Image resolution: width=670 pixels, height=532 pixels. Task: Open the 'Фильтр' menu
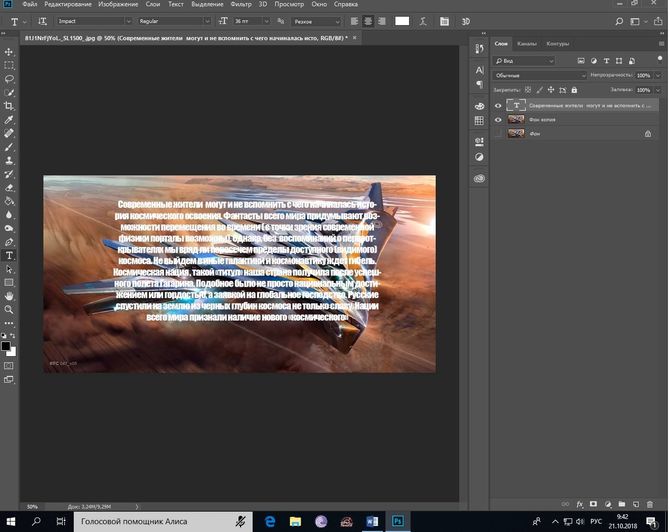click(240, 5)
